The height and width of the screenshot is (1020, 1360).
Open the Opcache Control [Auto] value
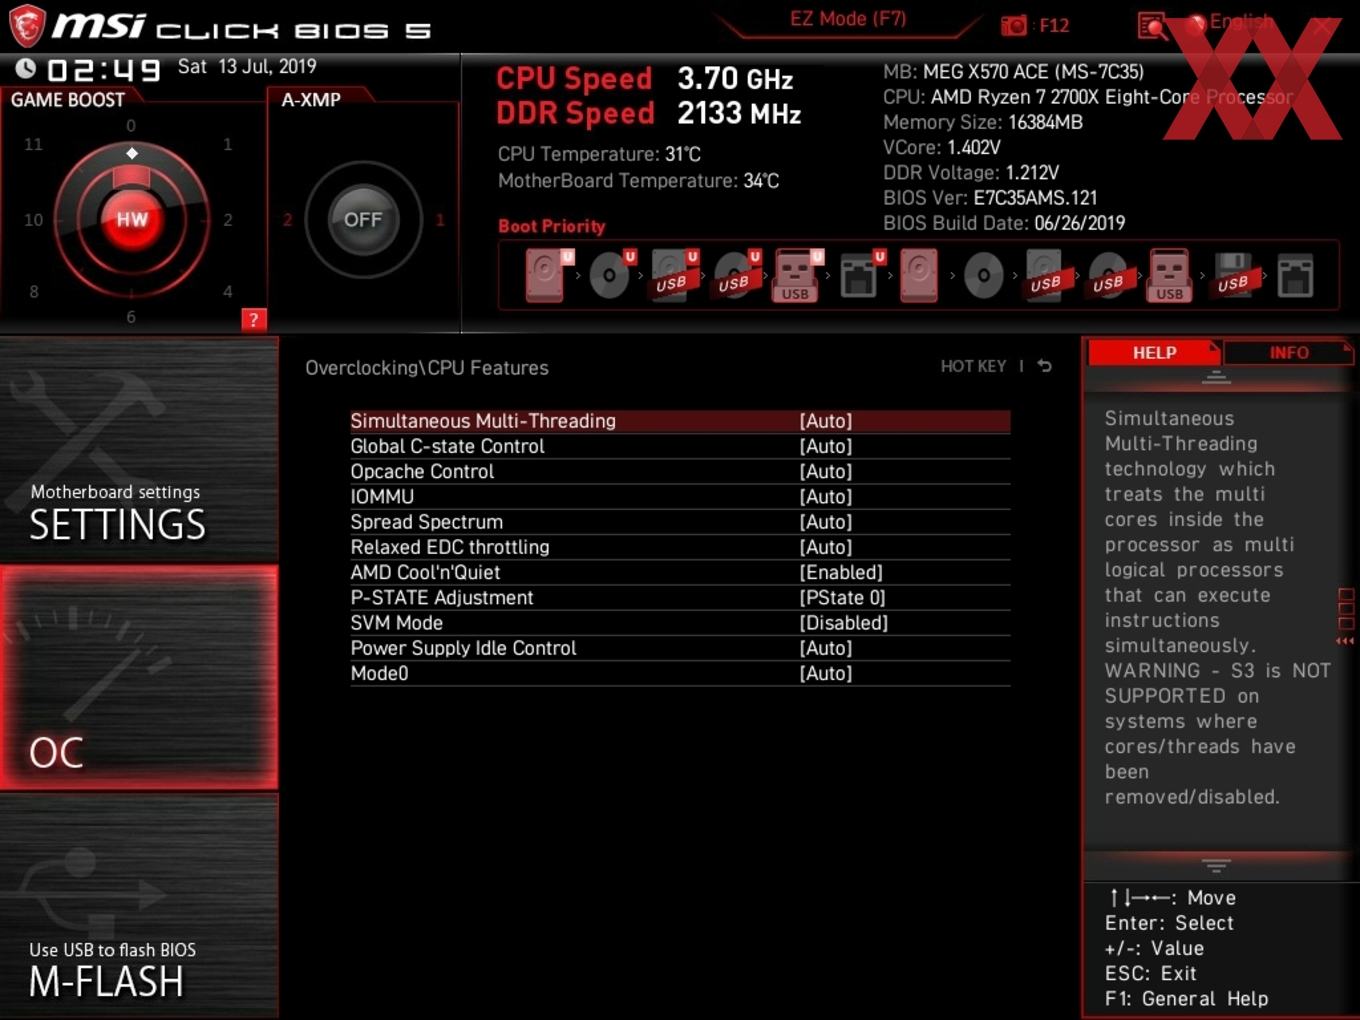826,471
